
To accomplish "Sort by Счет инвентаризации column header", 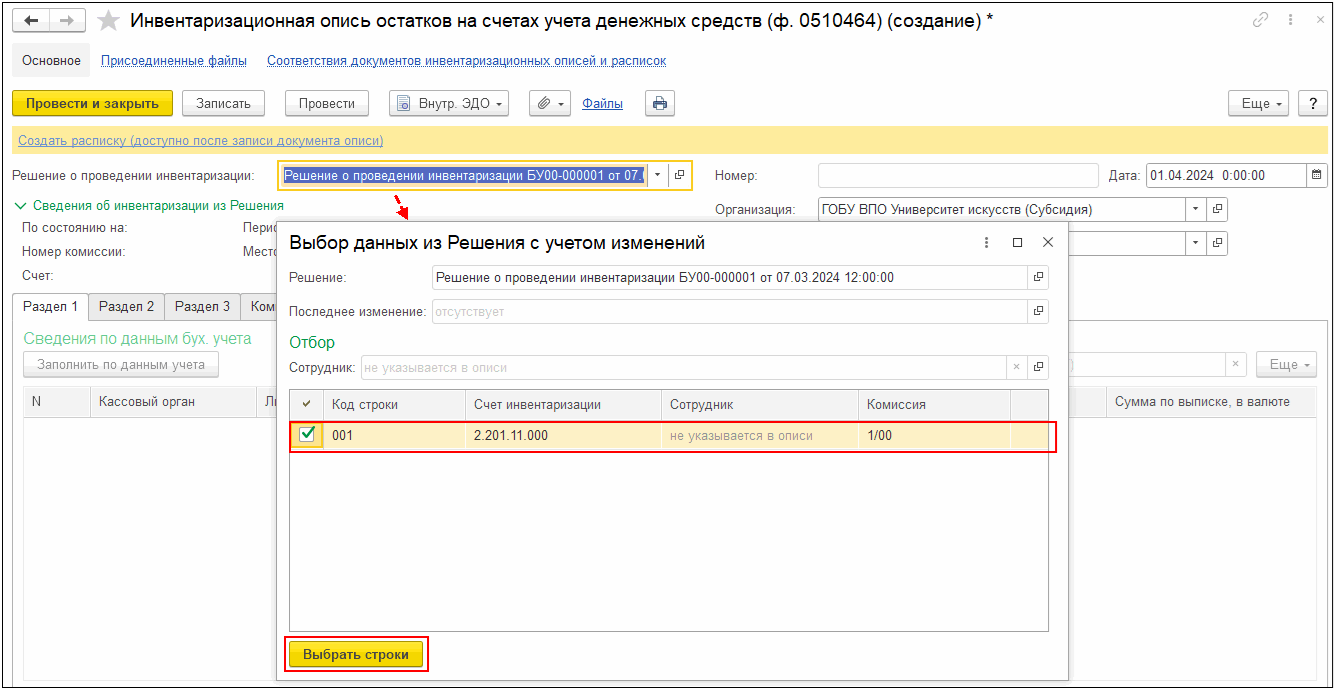I will click(563, 404).
